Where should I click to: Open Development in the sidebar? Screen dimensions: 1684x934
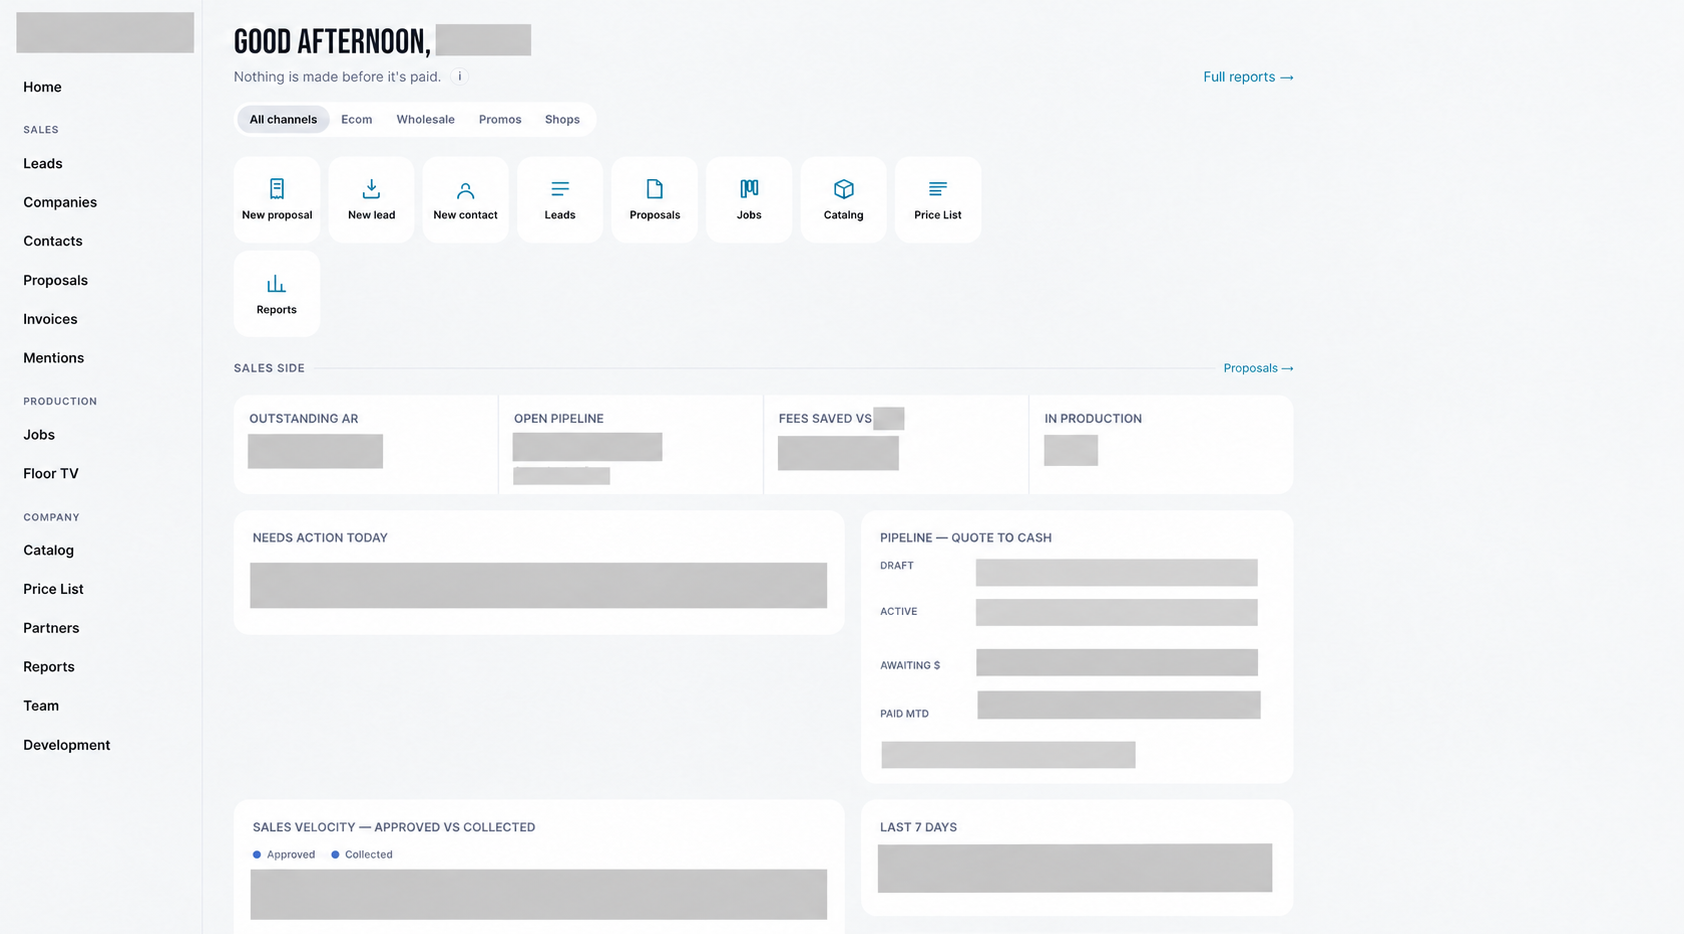[67, 745]
